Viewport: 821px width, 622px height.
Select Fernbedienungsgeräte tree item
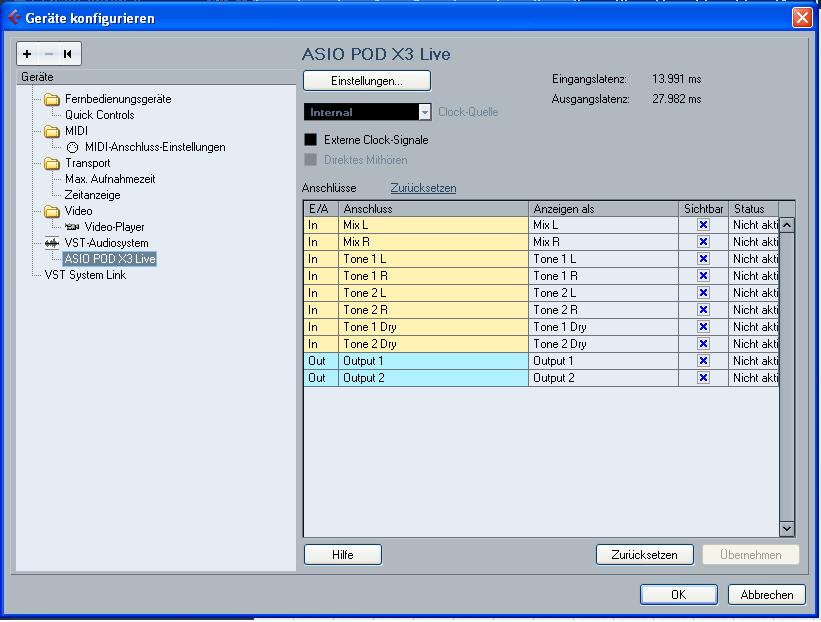(x=118, y=99)
